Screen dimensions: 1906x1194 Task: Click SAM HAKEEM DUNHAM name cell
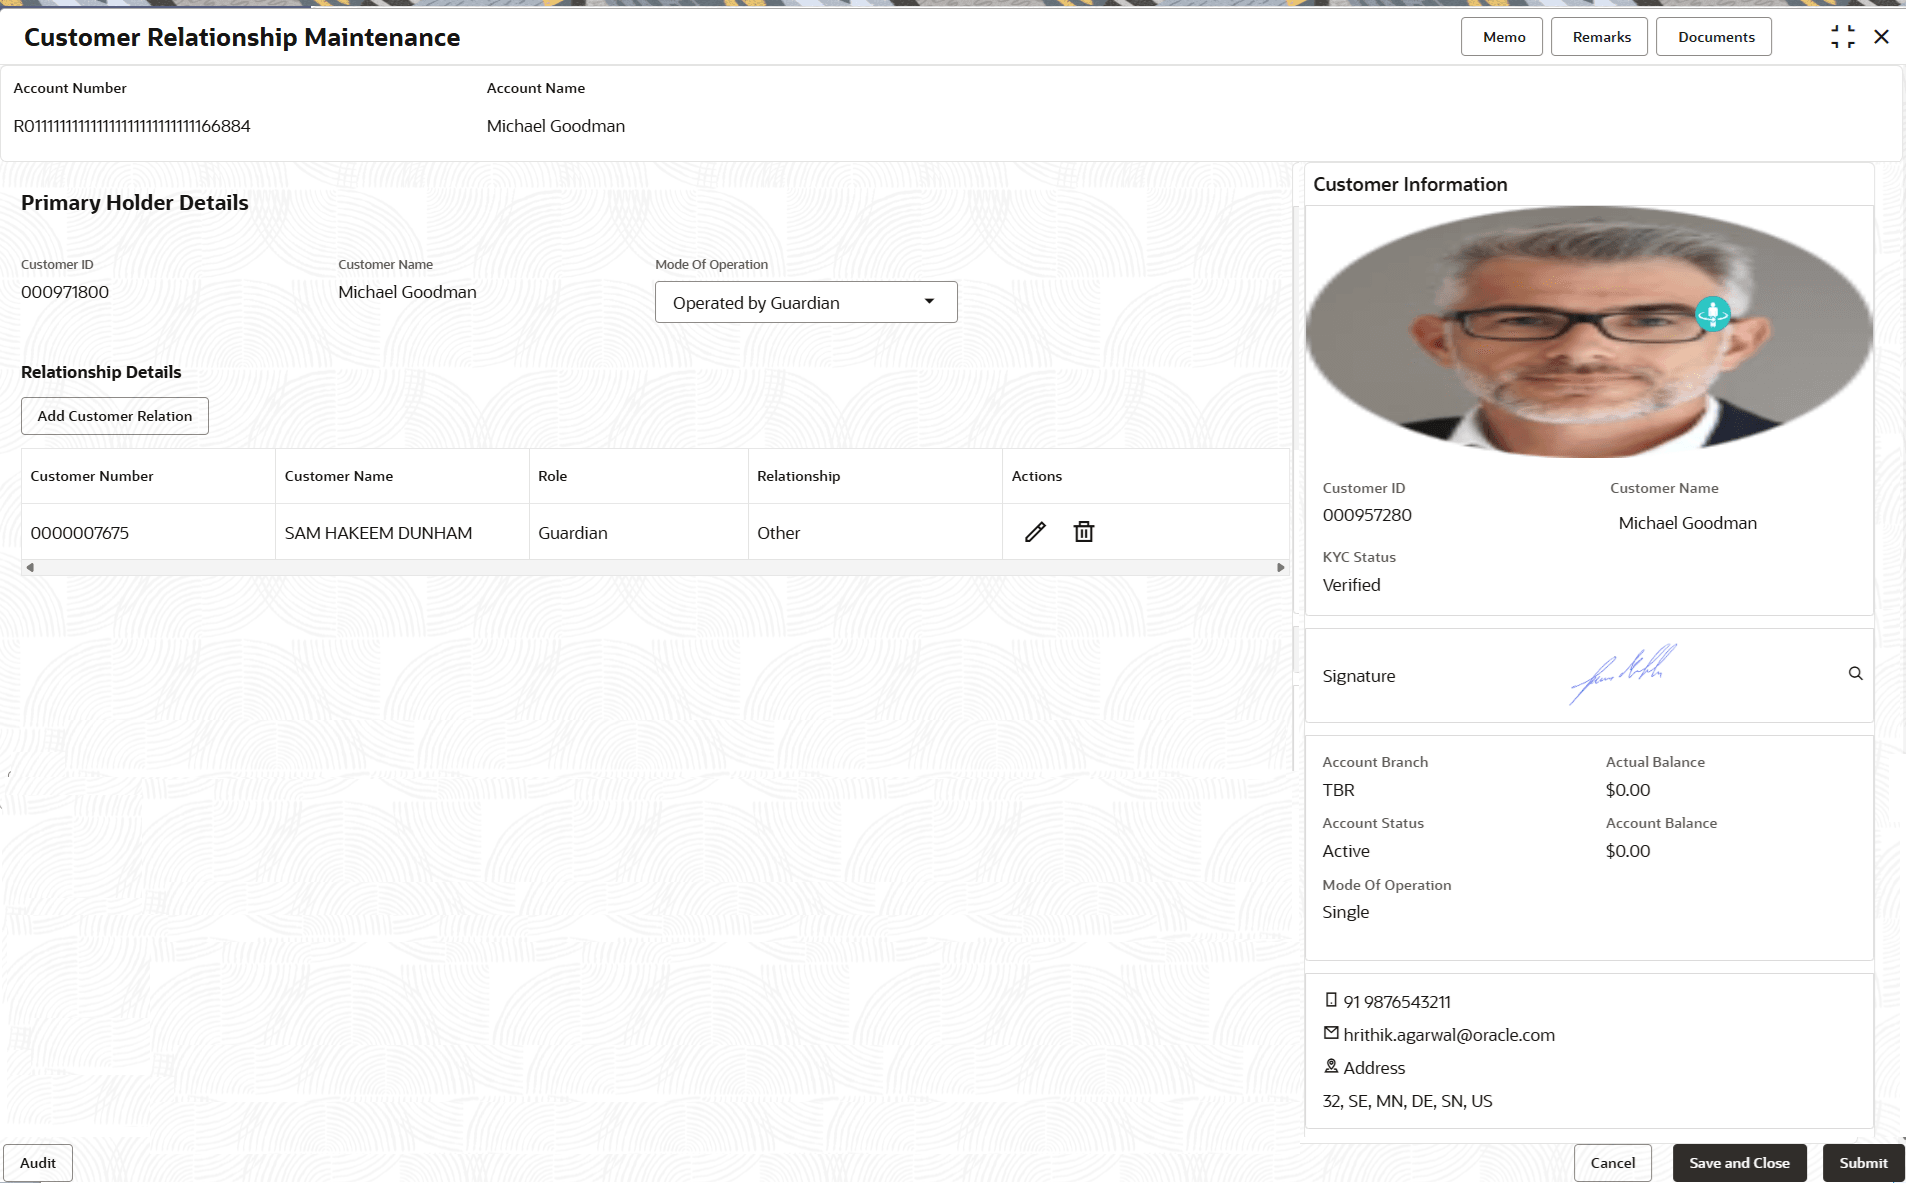pos(402,532)
